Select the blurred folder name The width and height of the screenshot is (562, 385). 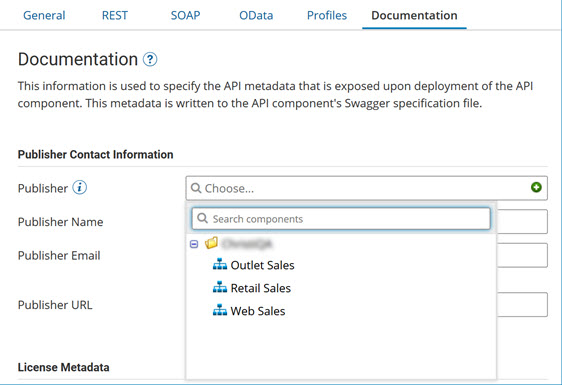click(x=247, y=244)
